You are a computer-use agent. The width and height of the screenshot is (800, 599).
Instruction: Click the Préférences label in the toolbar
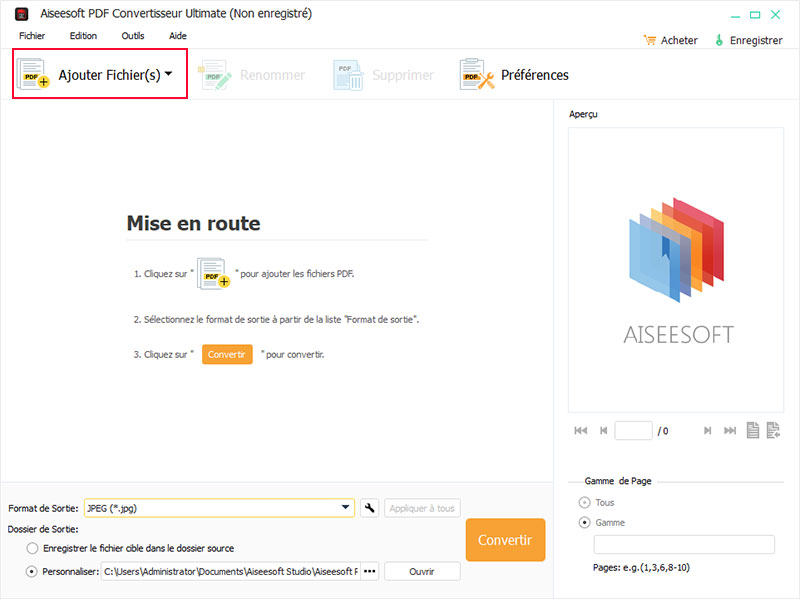535,75
